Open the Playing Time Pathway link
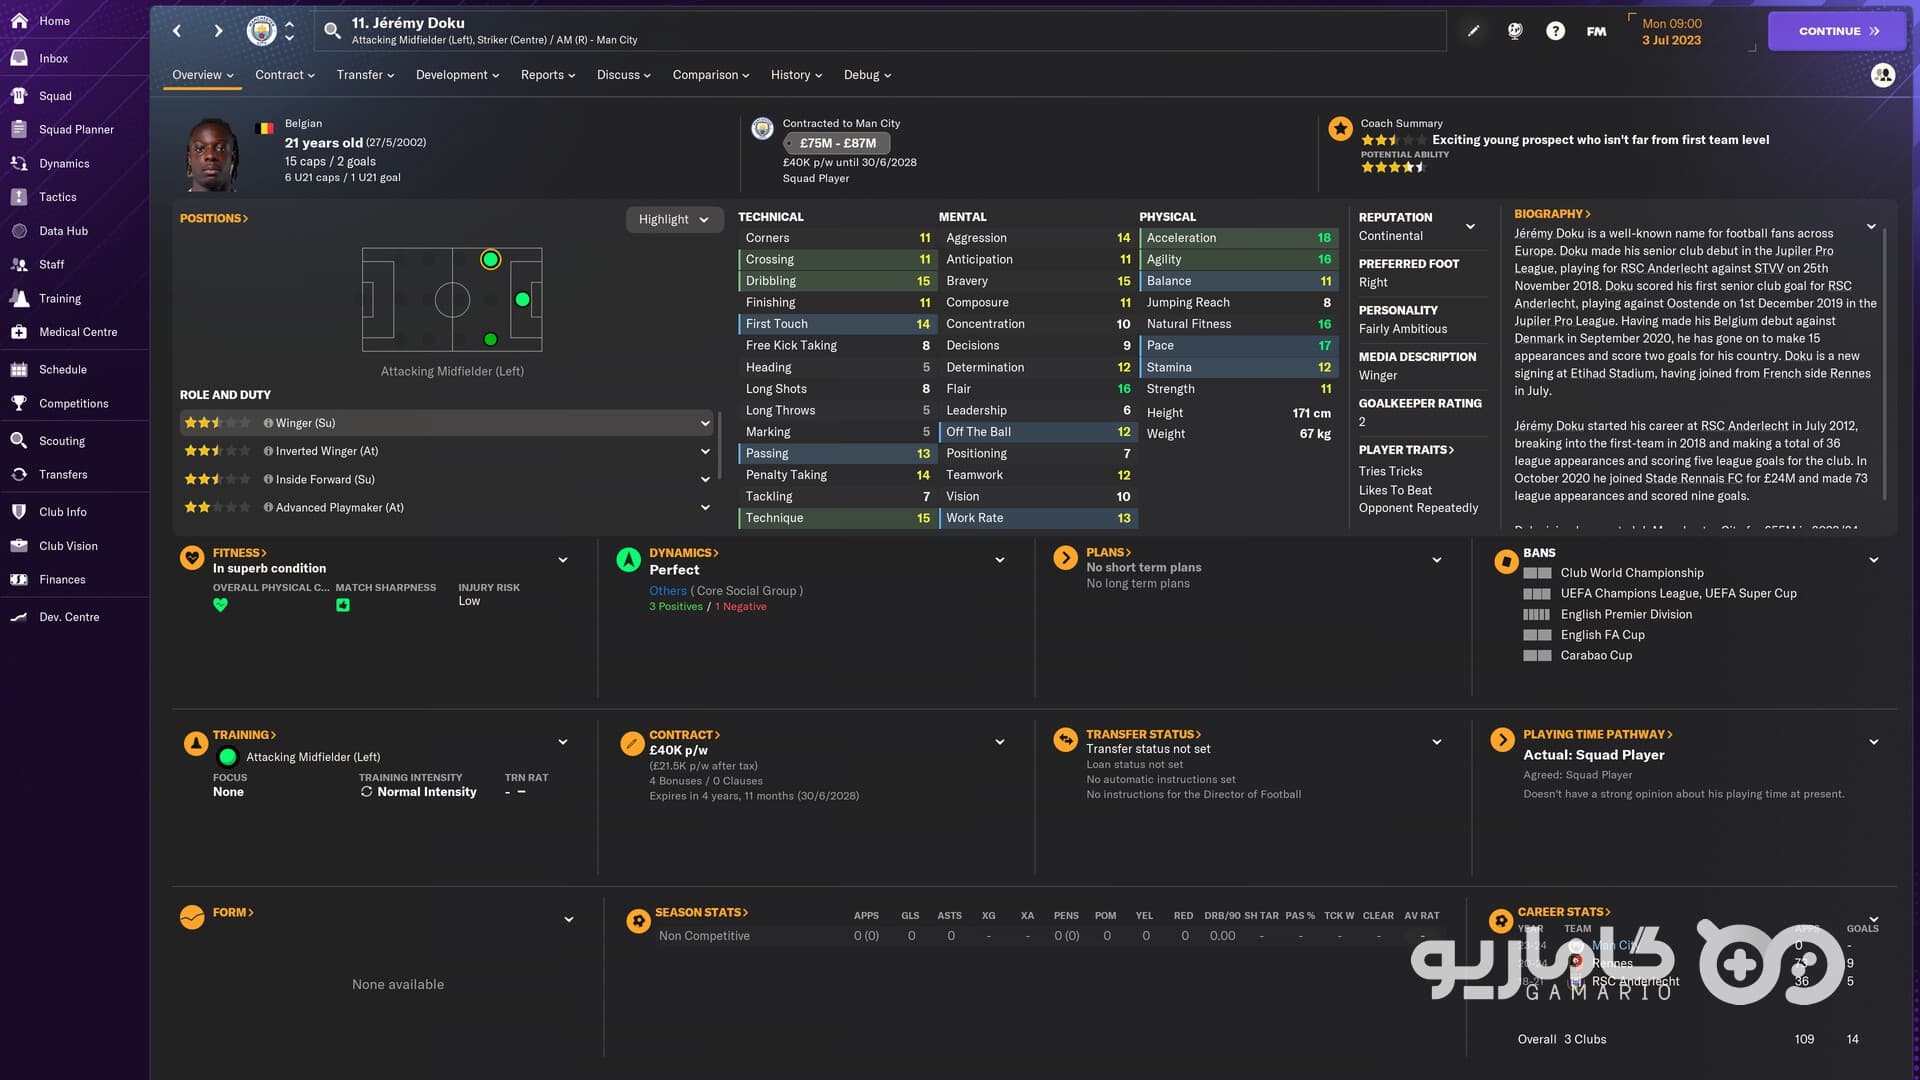 (x=1598, y=734)
